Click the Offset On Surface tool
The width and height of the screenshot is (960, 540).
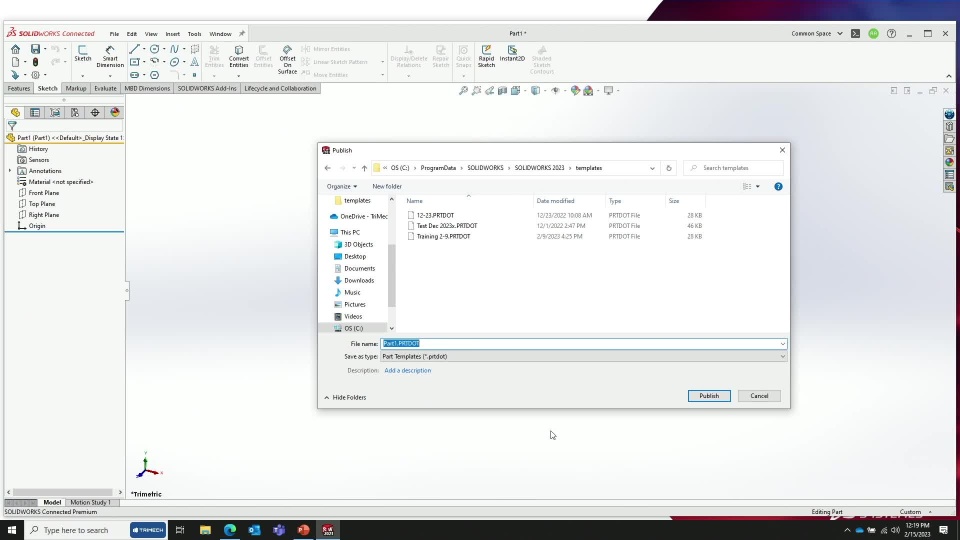pyautogui.click(x=287, y=59)
